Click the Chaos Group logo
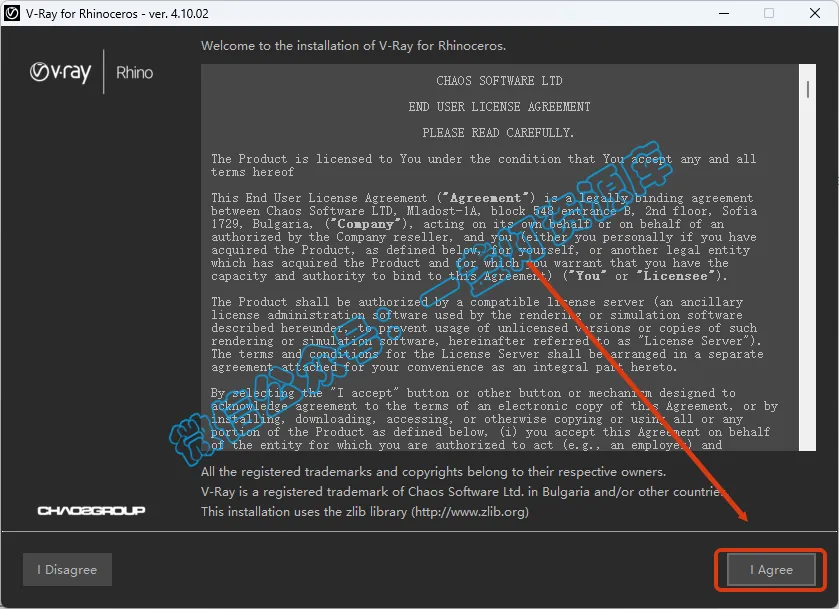The image size is (839, 609). (91, 511)
